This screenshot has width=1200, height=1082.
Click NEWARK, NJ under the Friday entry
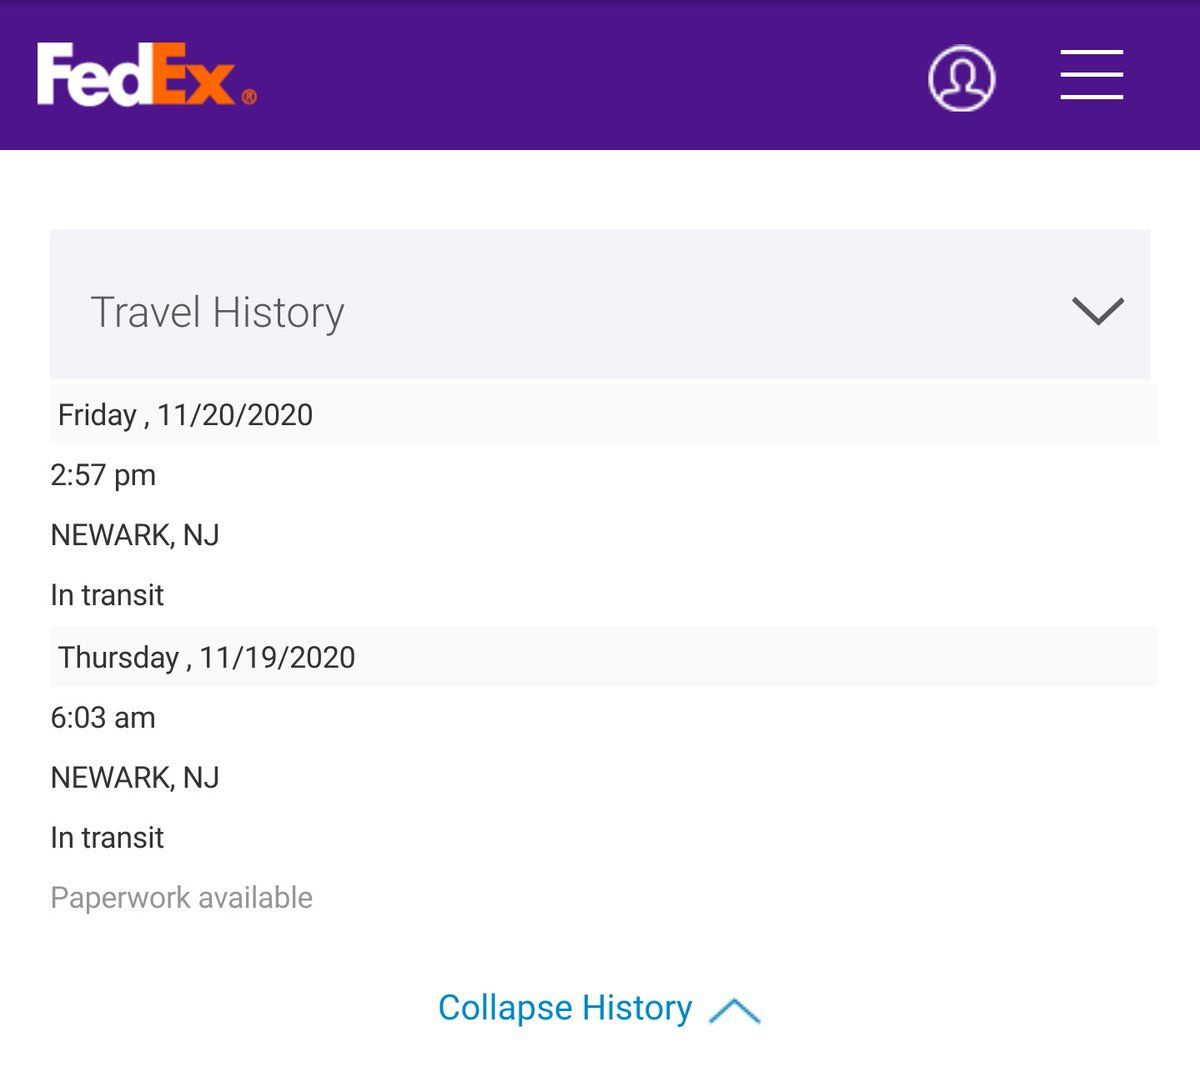tap(135, 535)
